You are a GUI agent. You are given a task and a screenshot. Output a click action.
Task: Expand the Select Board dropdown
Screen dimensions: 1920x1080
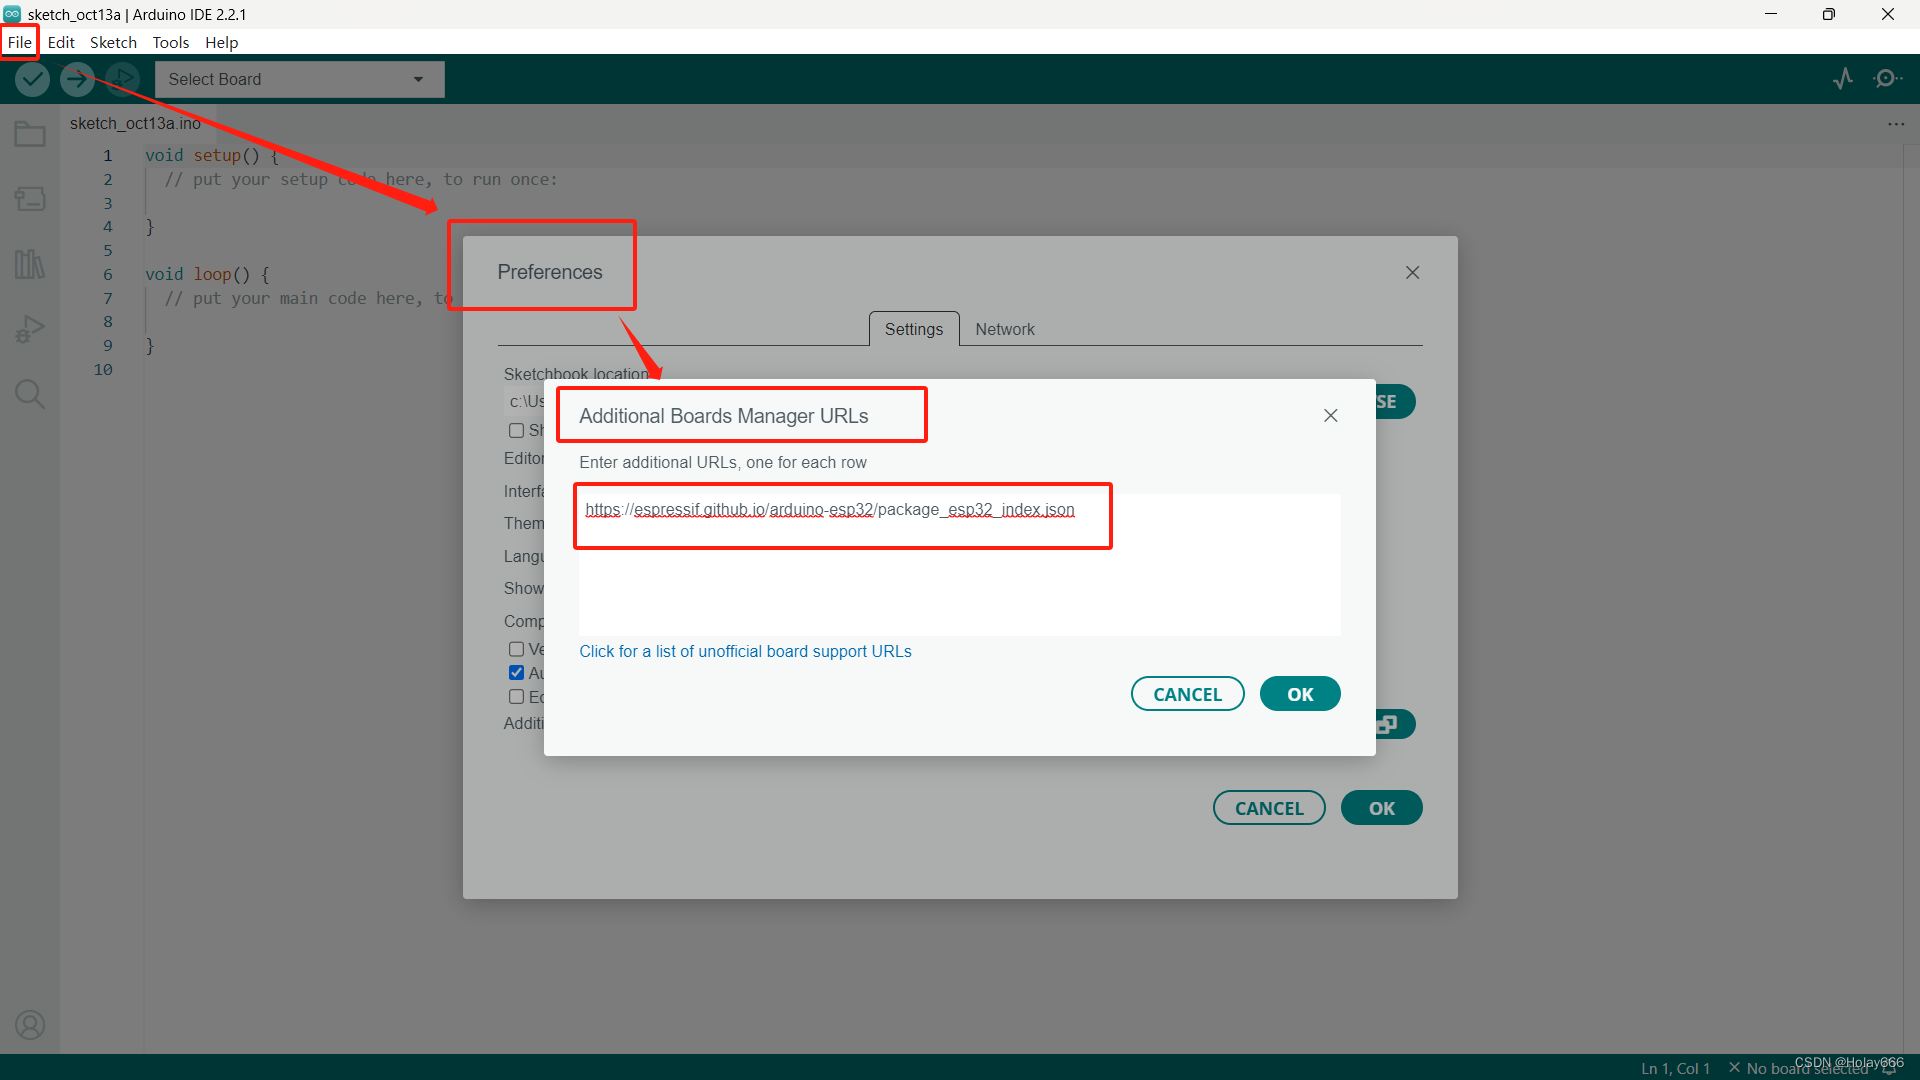point(299,79)
